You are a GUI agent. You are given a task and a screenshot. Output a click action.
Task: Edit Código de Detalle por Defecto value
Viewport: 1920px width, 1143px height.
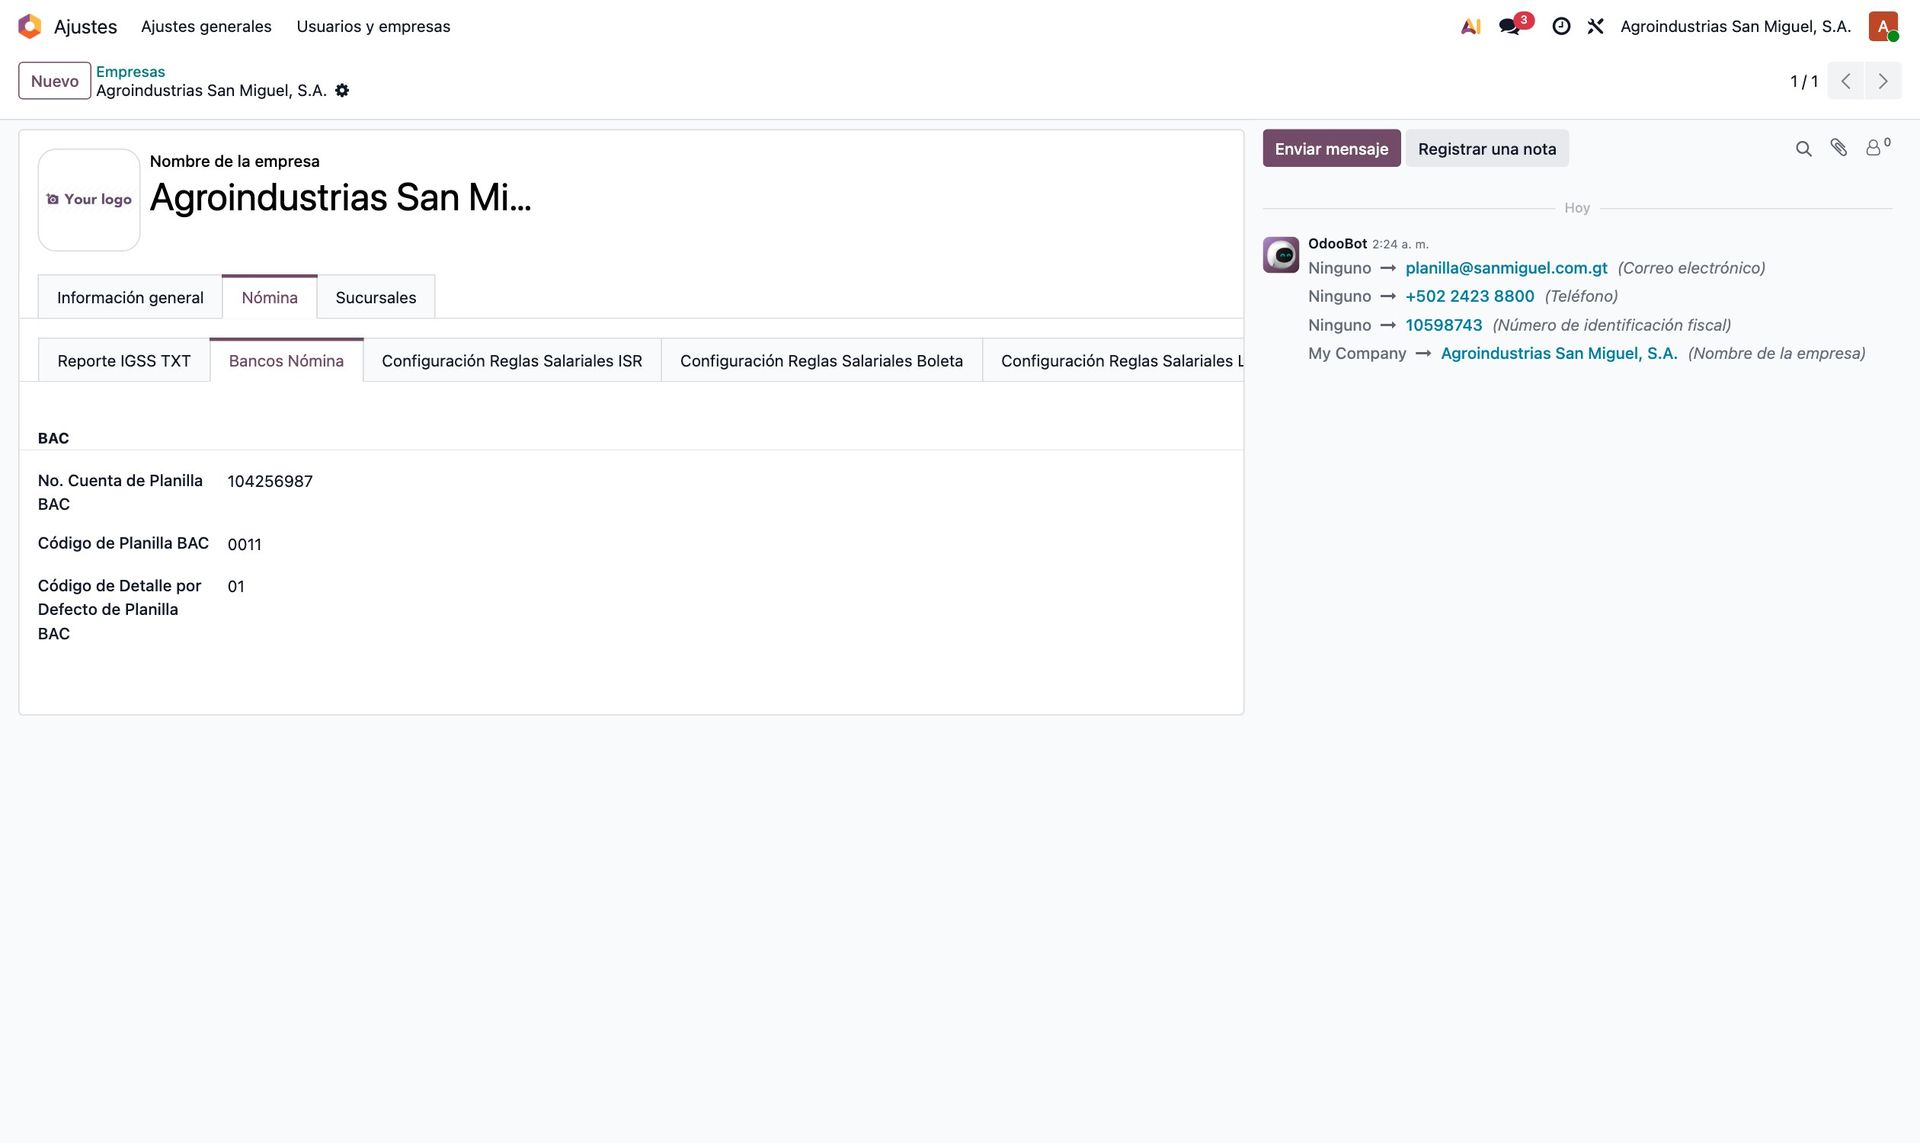click(x=236, y=586)
